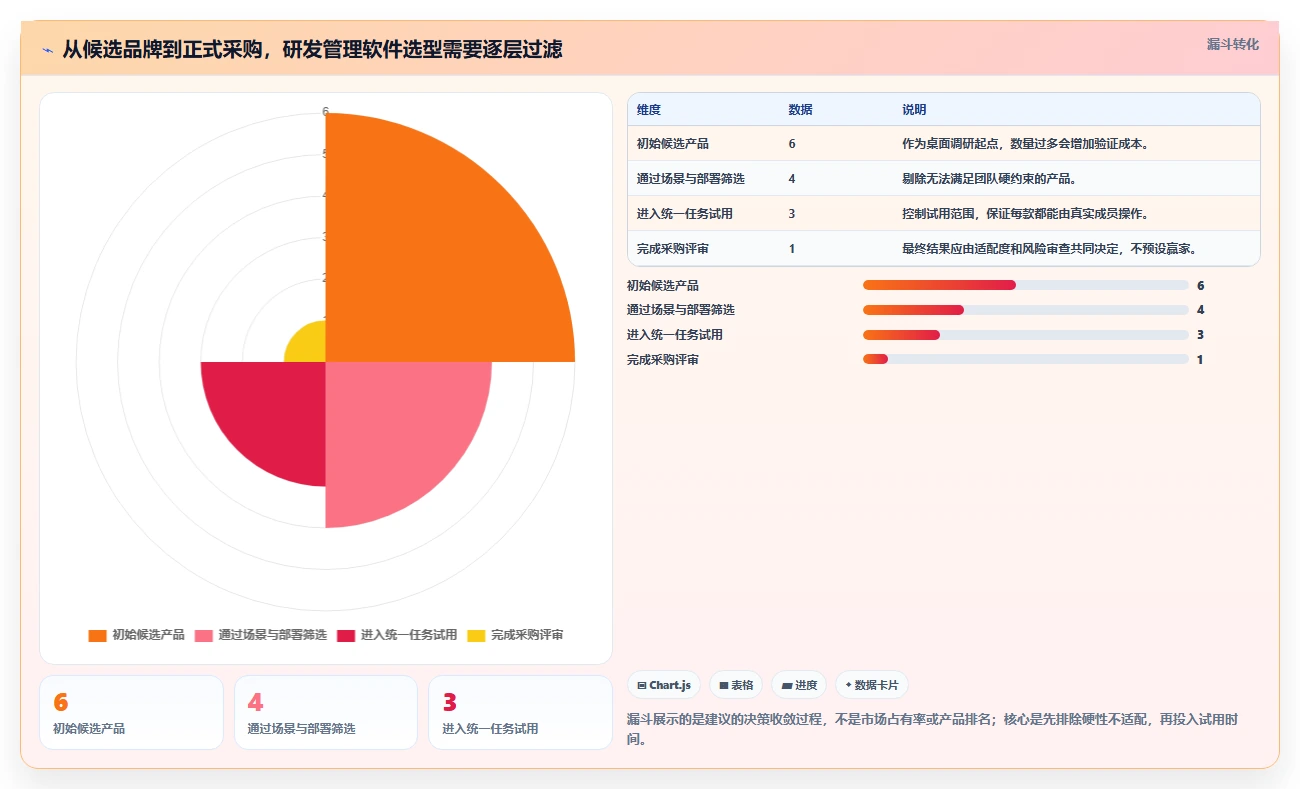
Task: Click the table description 剔除无法满足团队硬约束的产品
Action: (x=989, y=179)
